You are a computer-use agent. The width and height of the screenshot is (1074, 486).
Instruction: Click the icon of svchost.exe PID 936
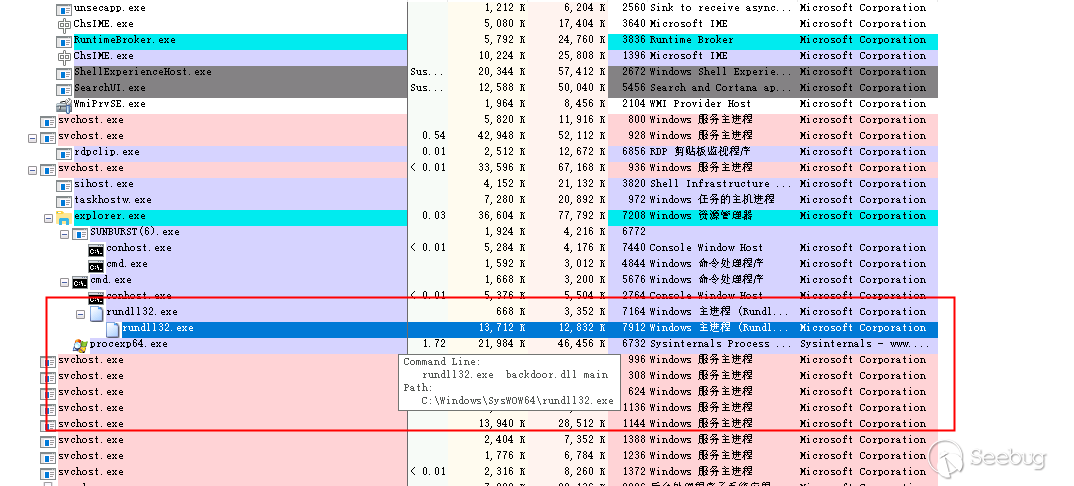pyautogui.click(x=48, y=169)
